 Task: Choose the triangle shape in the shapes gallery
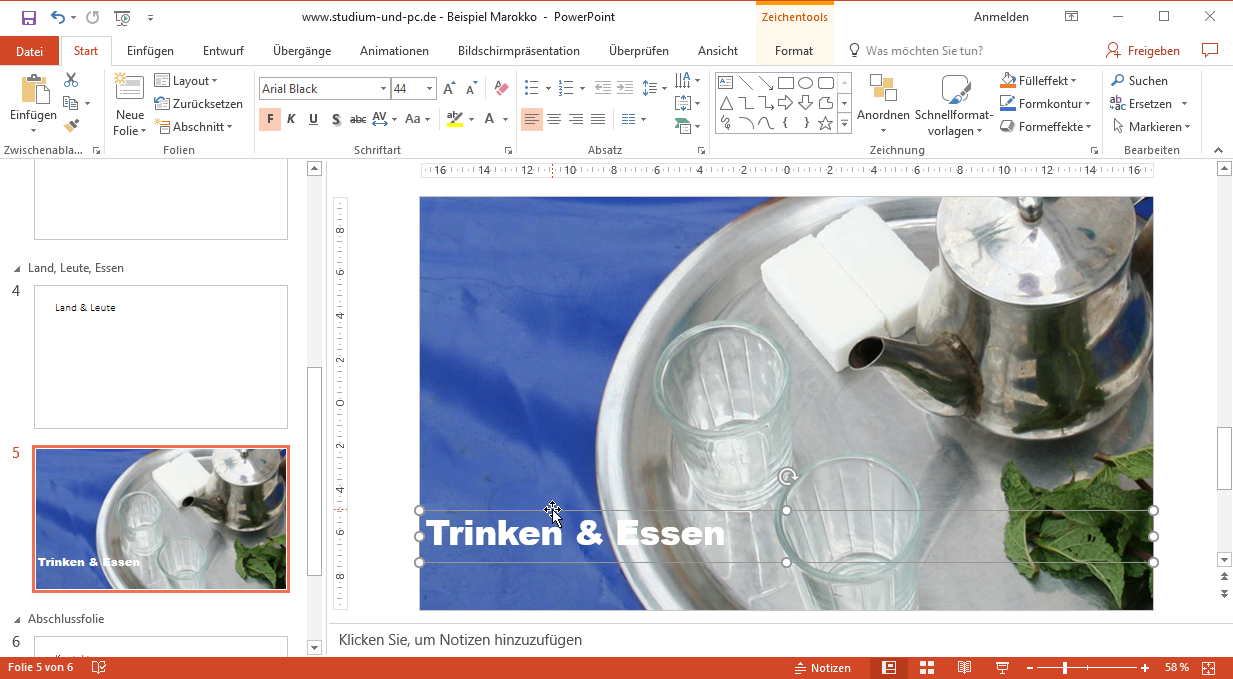726,103
